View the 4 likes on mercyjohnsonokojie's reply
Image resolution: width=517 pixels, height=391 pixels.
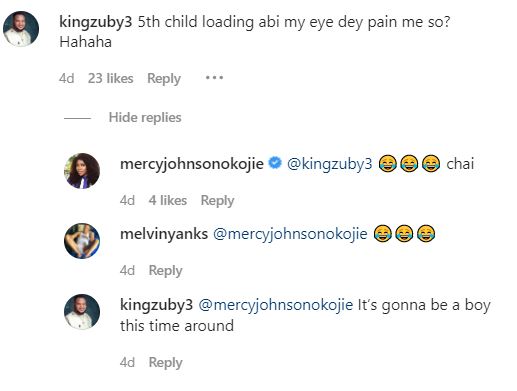tap(168, 200)
